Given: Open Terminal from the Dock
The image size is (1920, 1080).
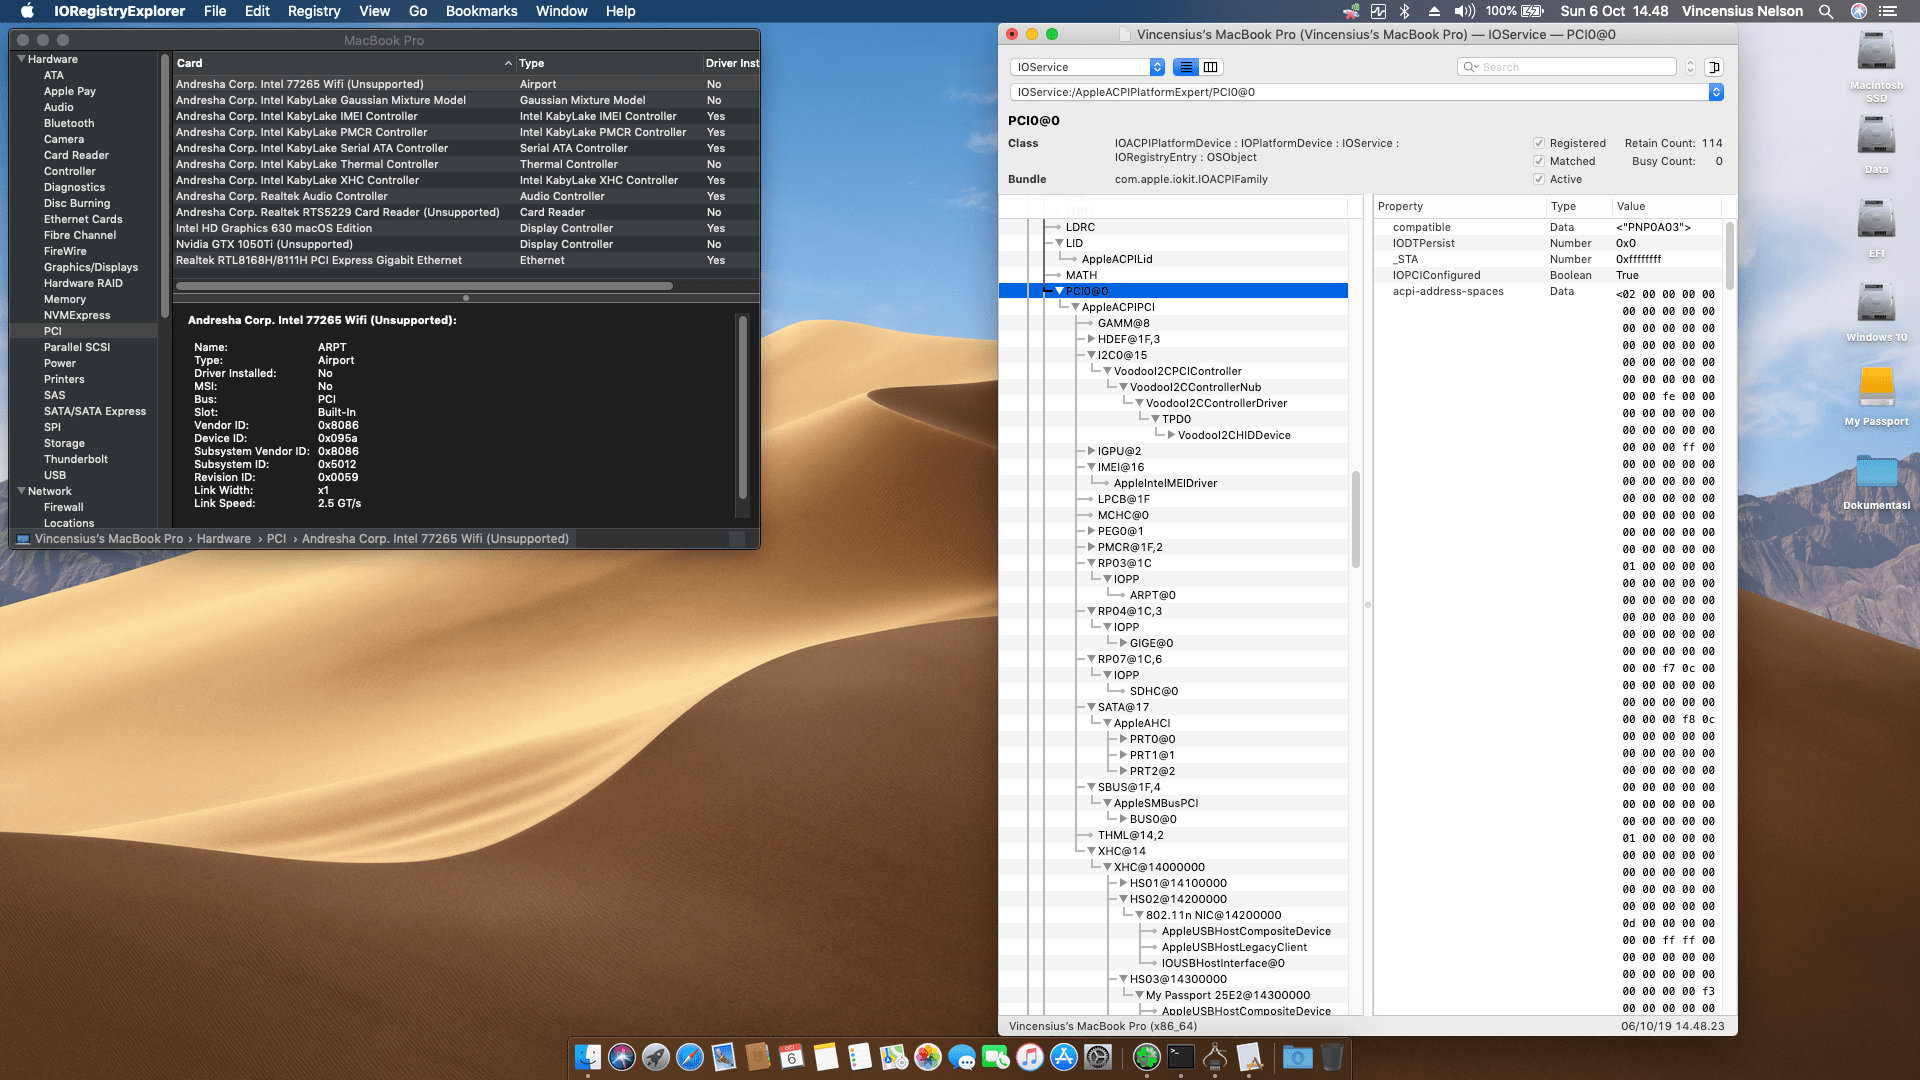Looking at the screenshot, I should pyautogui.click(x=1181, y=1057).
